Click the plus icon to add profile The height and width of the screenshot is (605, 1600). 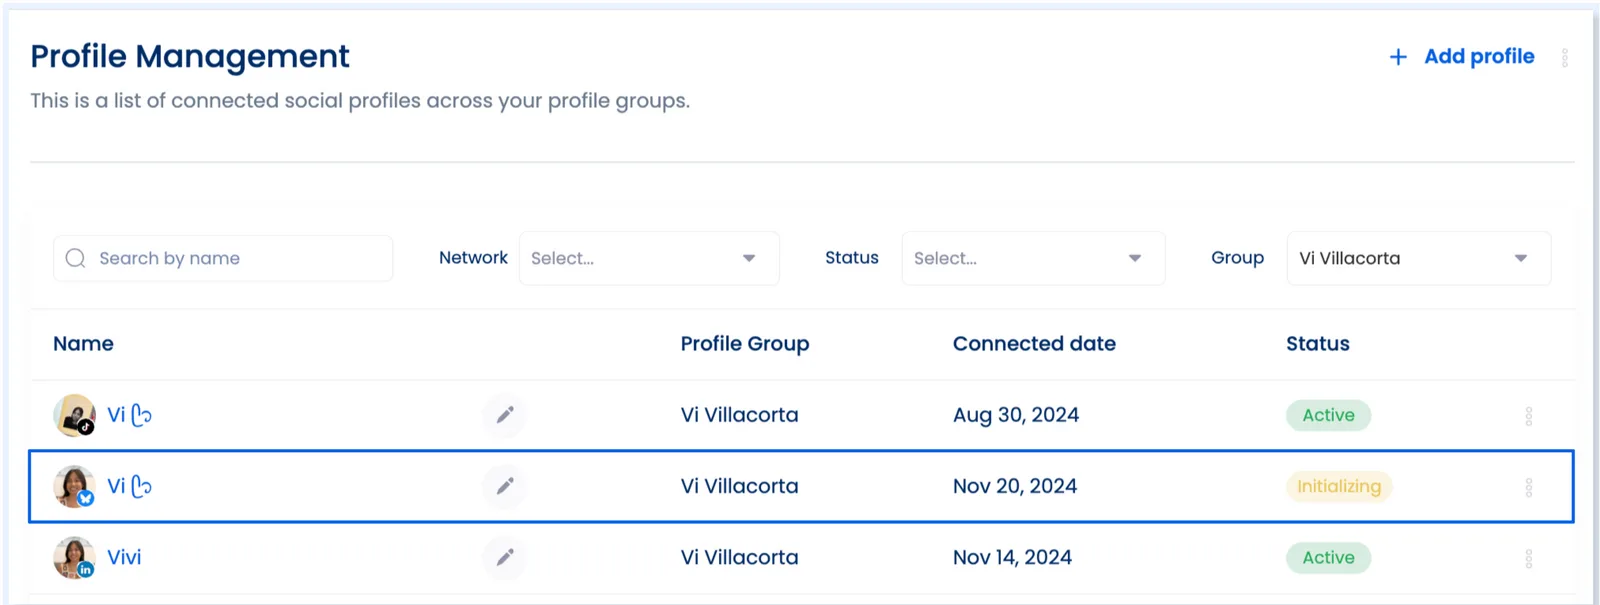click(x=1398, y=57)
